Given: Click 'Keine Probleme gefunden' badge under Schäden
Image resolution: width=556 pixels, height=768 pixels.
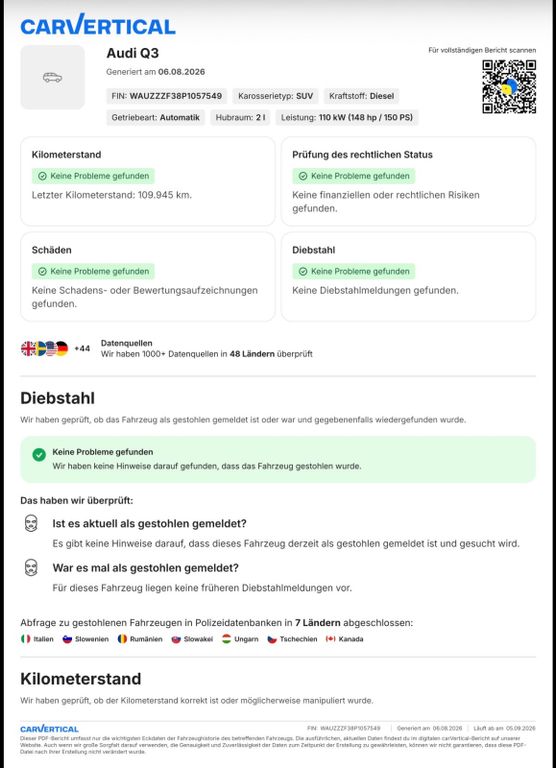Looking at the screenshot, I should pyautogui.click(x=93, y=271).
